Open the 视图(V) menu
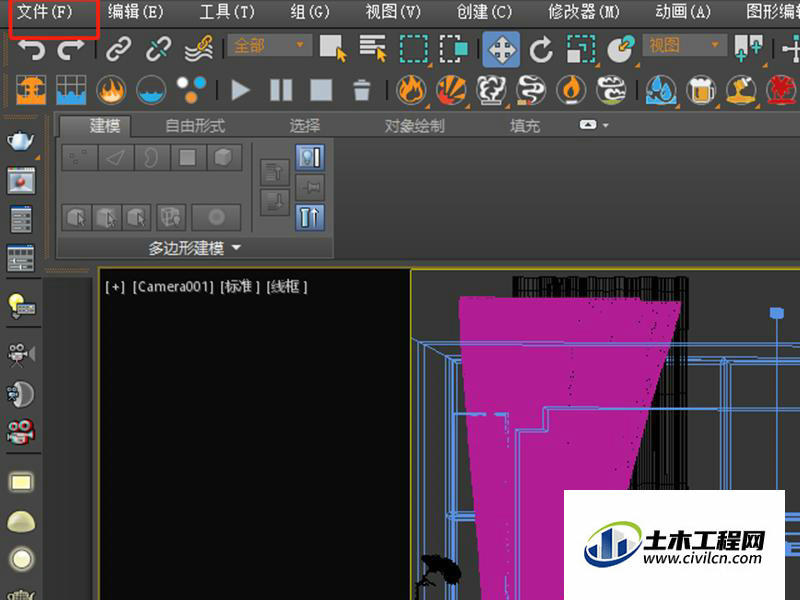 [393, 12]
